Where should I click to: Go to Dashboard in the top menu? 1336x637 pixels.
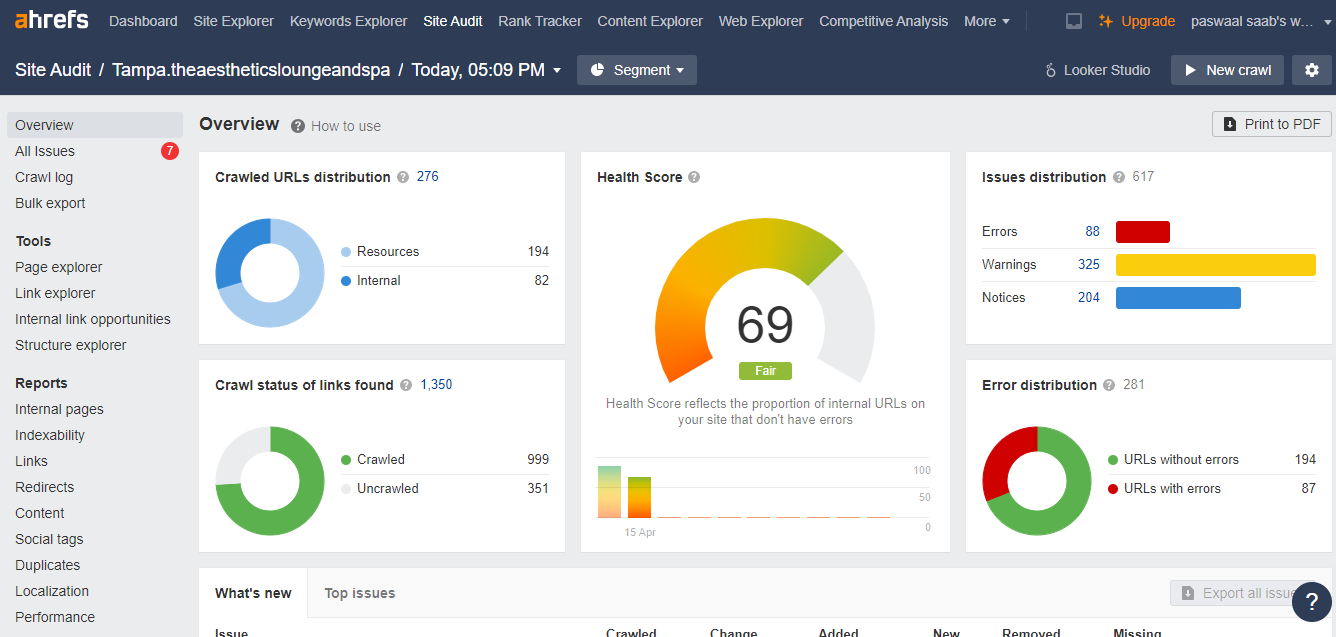point(143,21)
